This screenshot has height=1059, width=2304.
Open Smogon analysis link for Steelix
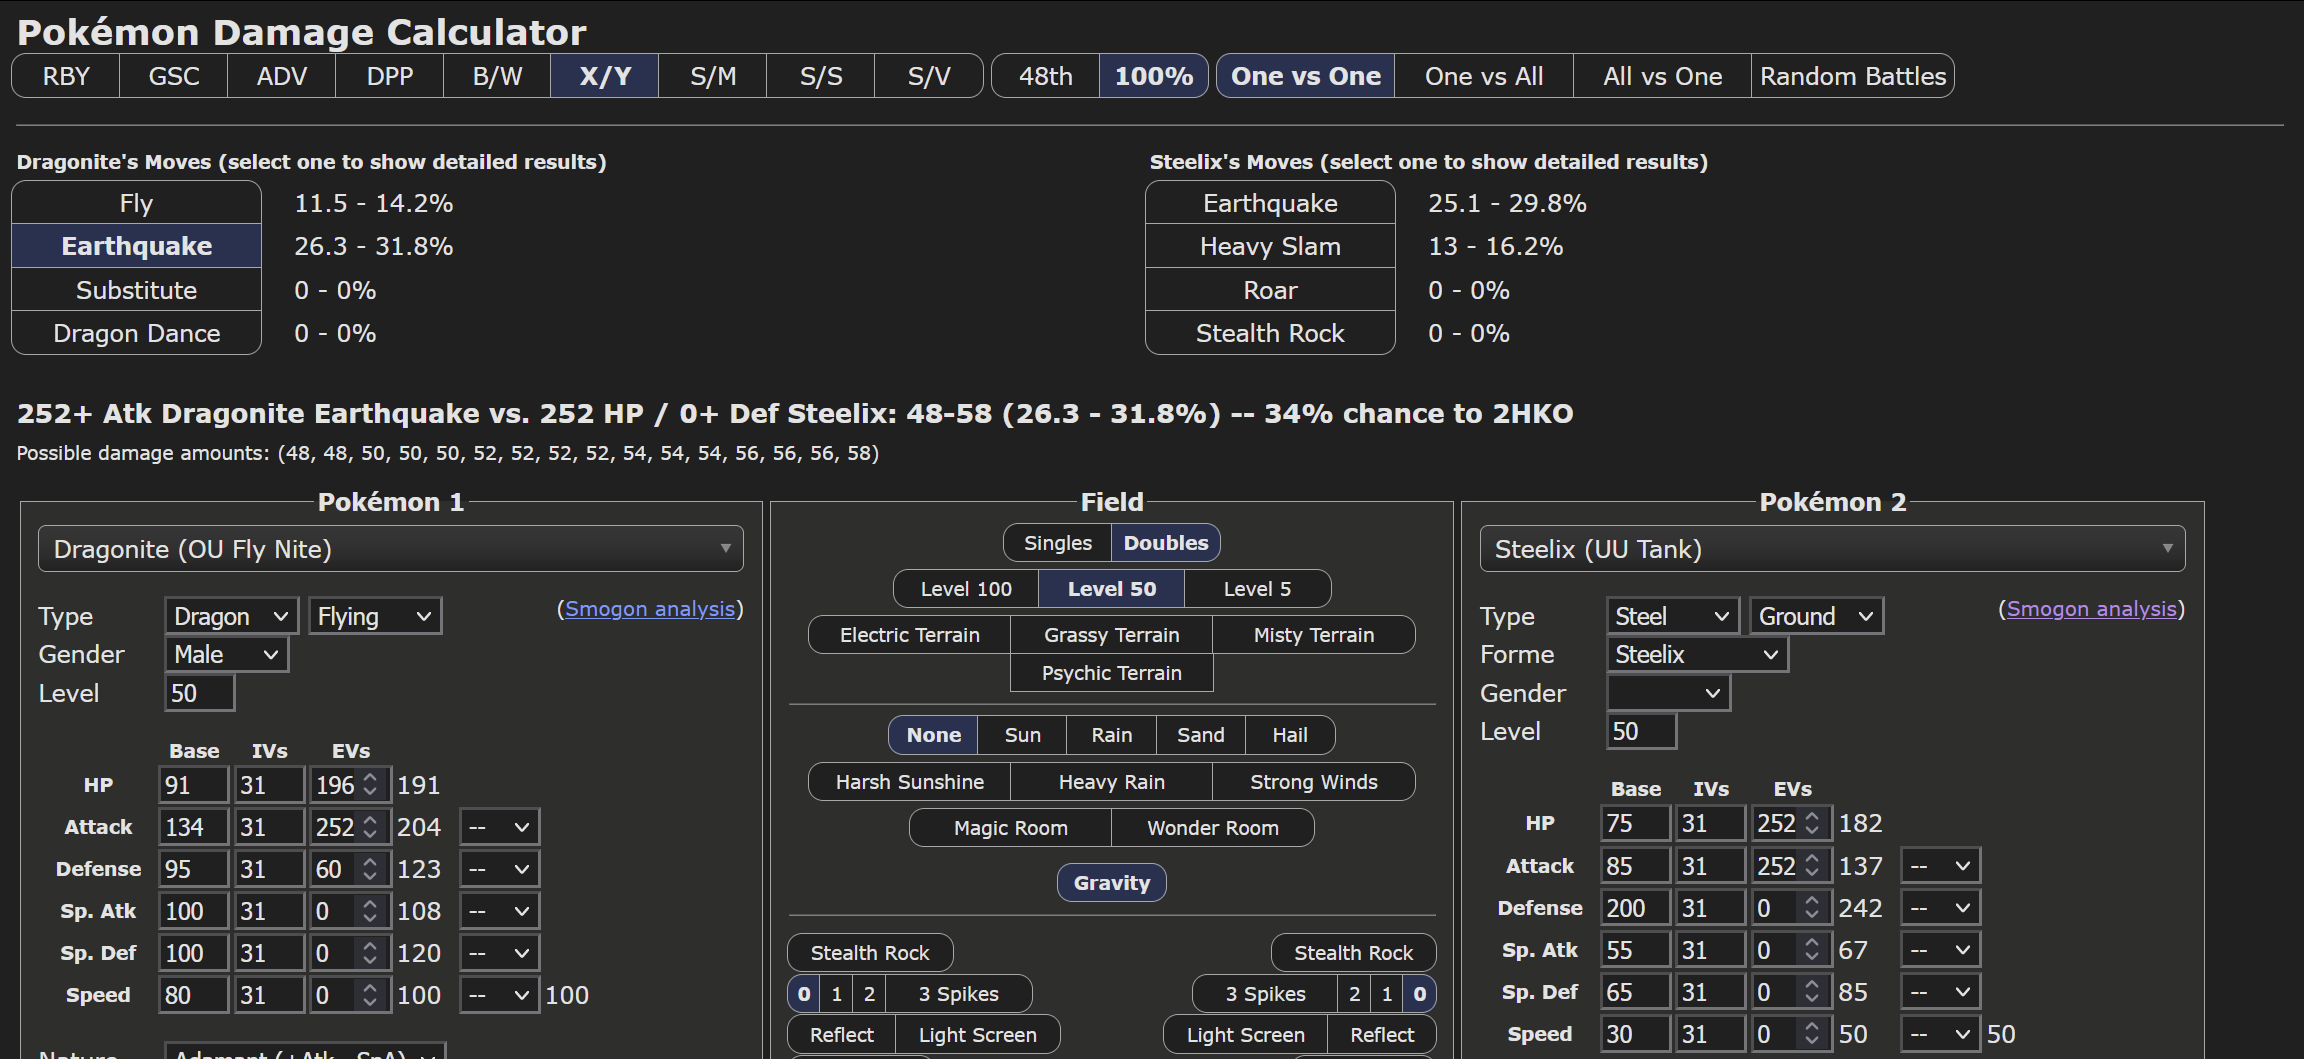point(2091,609)
